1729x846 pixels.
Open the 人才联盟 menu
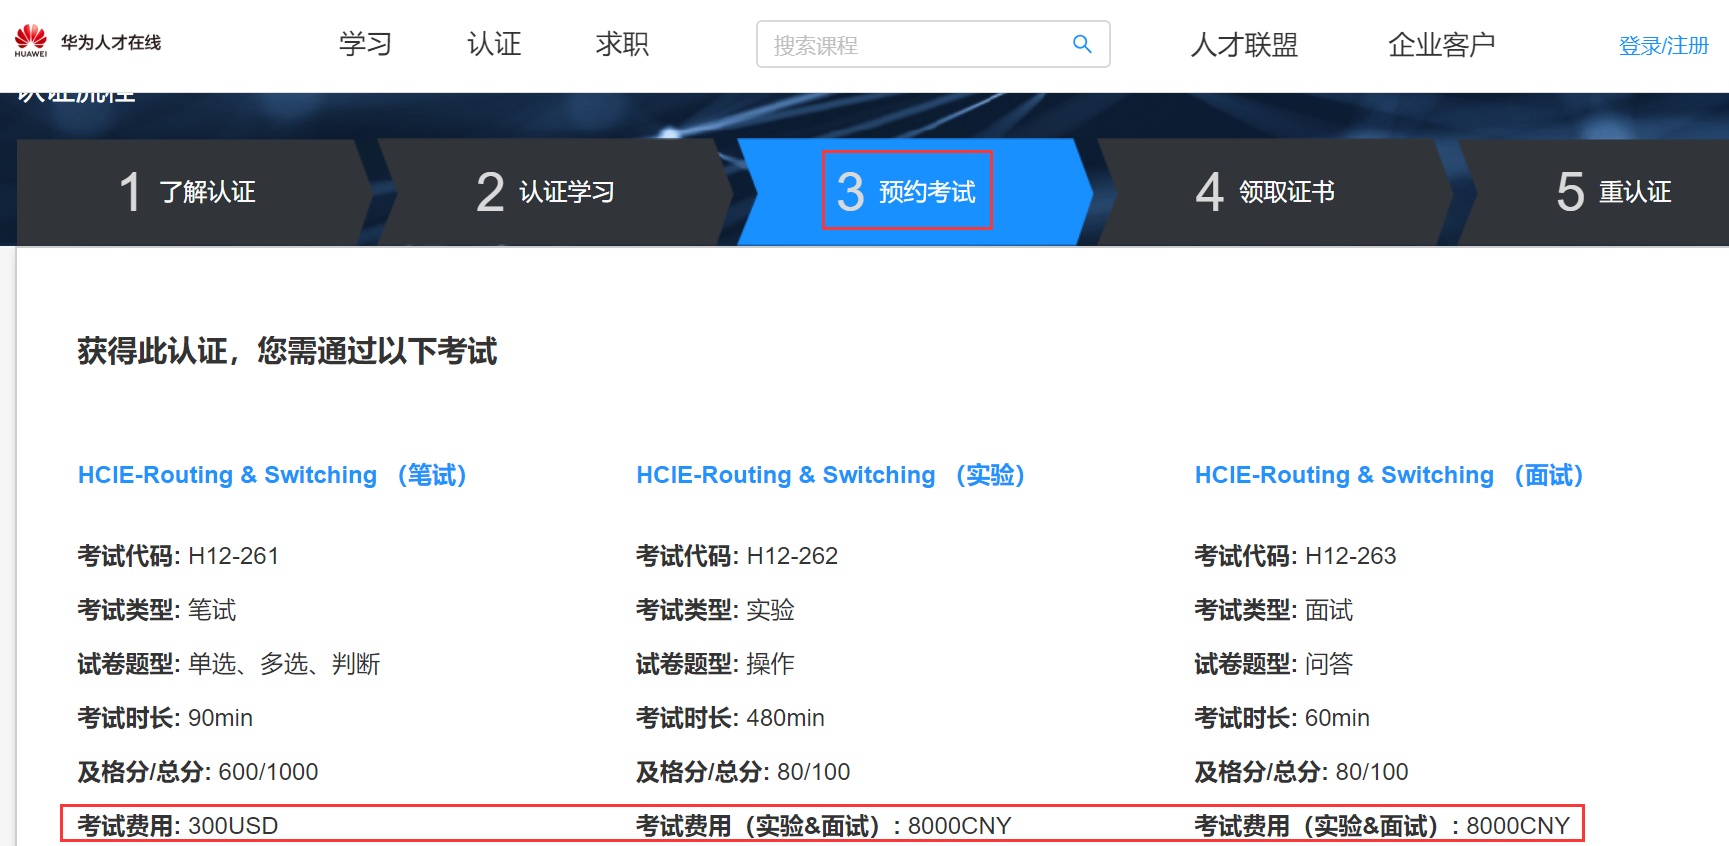pos(1244,45)
